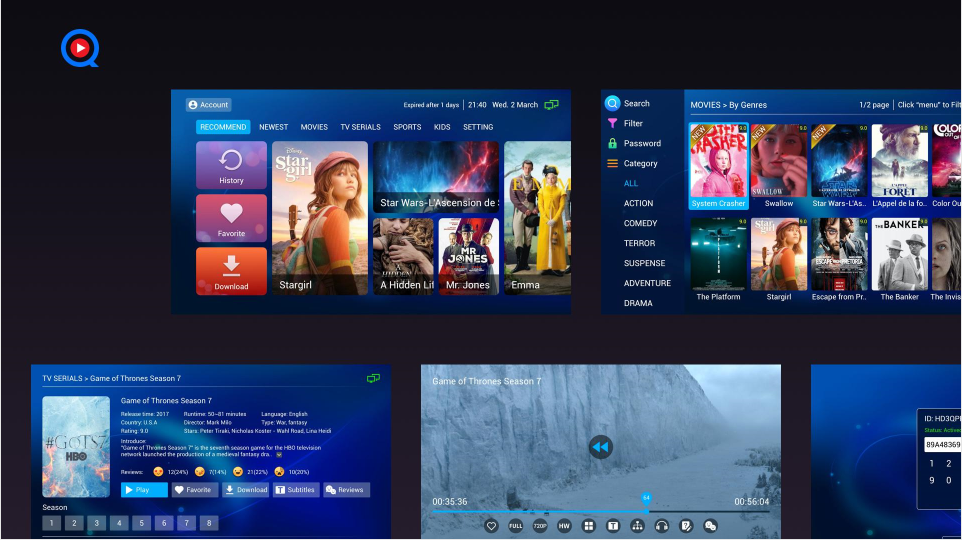Open the episode grid icon in player
This screenshot has height=540, width=962.
[x=588, y=526]
